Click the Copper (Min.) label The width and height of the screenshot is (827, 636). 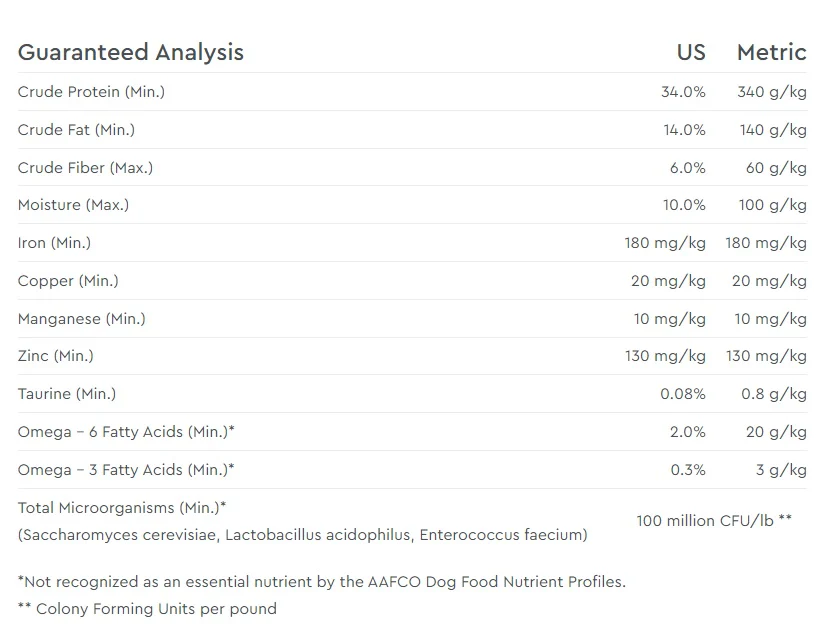point(68,281)
